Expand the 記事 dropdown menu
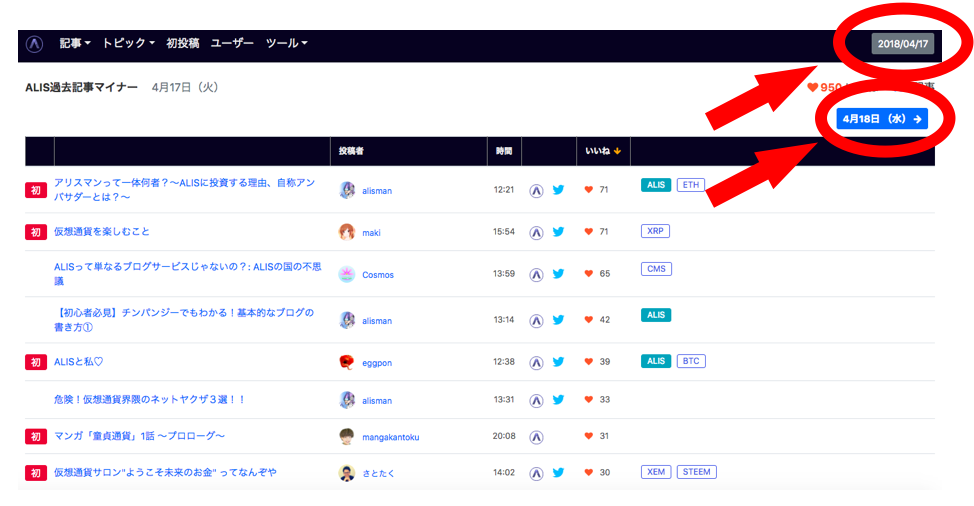This screenshot has width=974, height=506. (75, 44)
